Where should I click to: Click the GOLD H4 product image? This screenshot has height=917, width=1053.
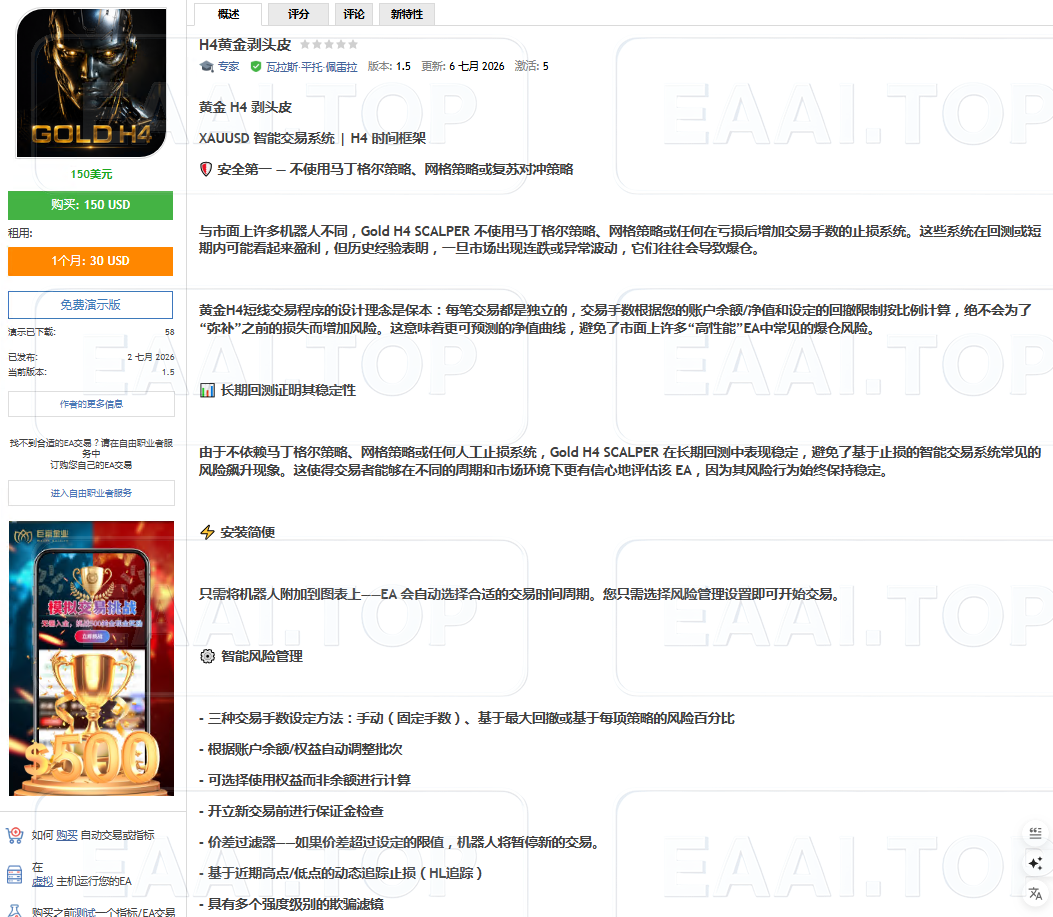[91, 83]
